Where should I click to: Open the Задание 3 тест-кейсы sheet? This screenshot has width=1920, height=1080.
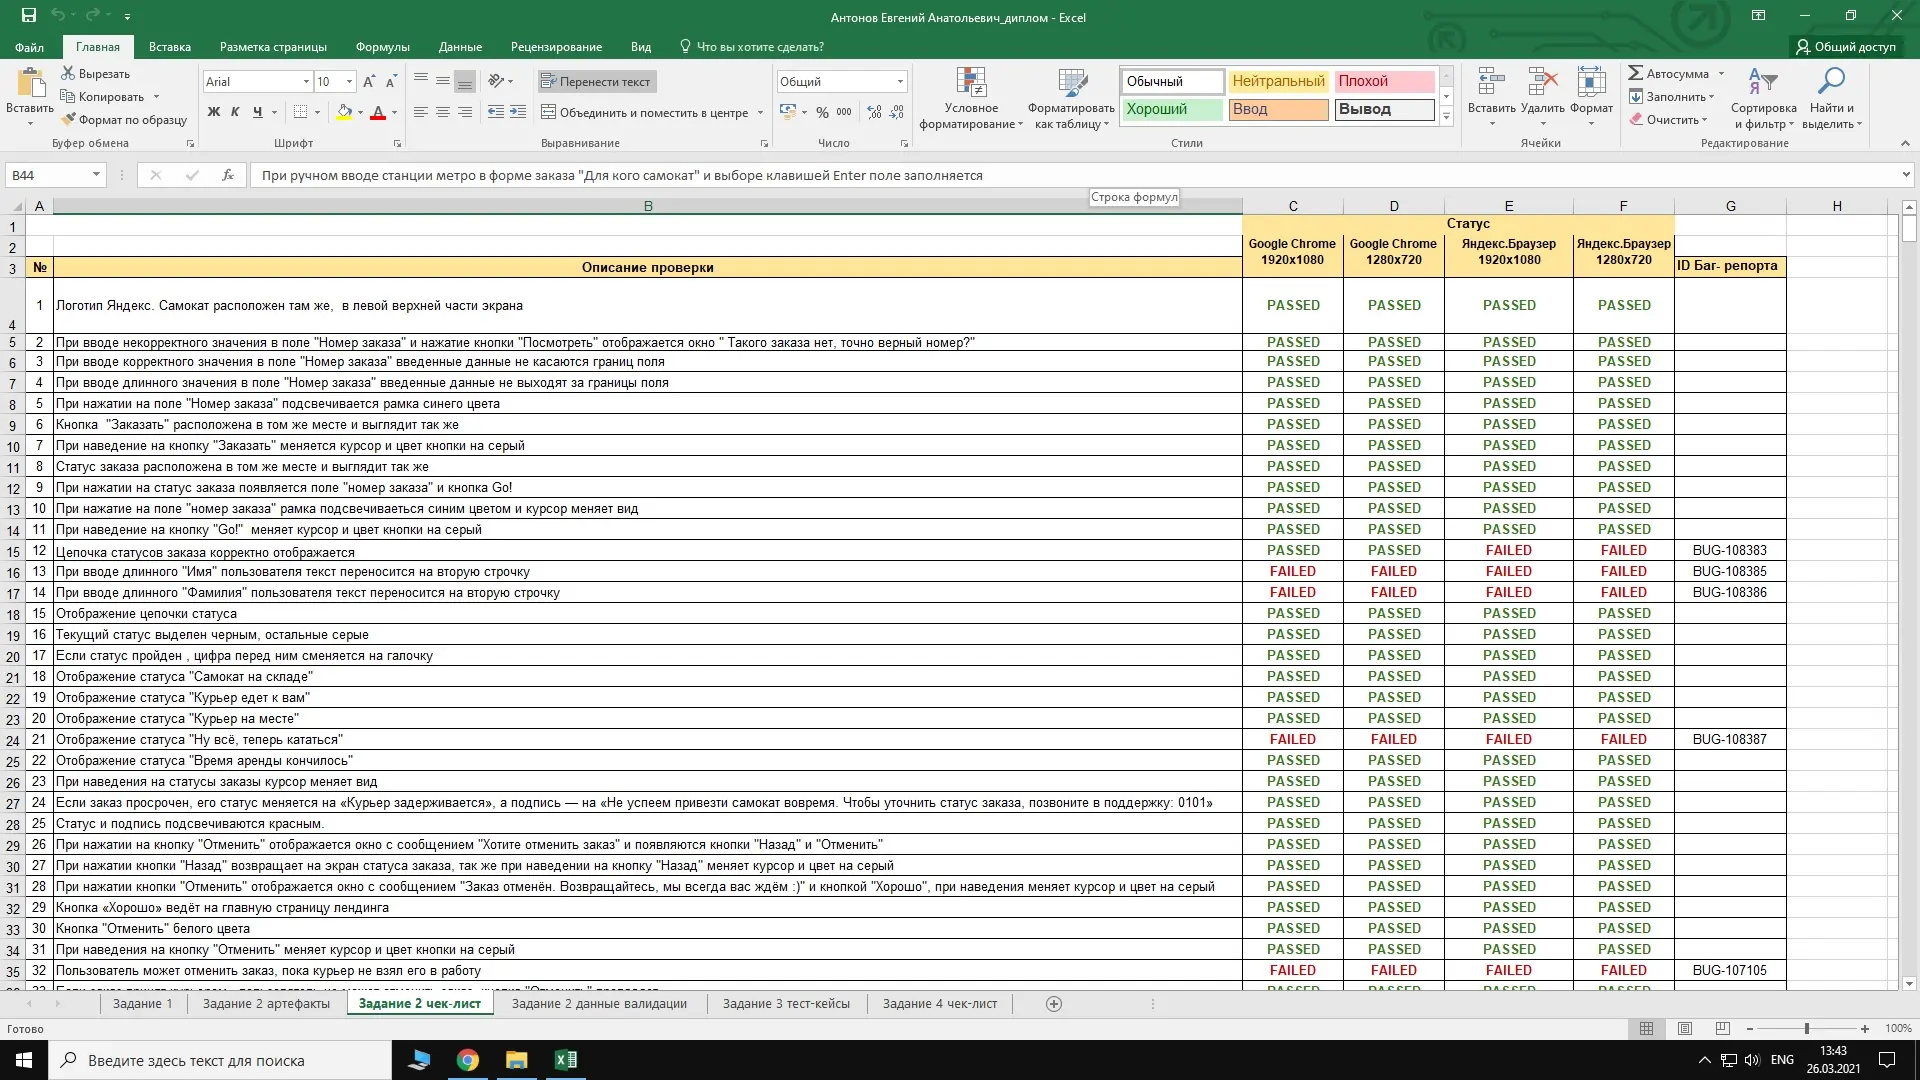click(x=786, y=1004)
